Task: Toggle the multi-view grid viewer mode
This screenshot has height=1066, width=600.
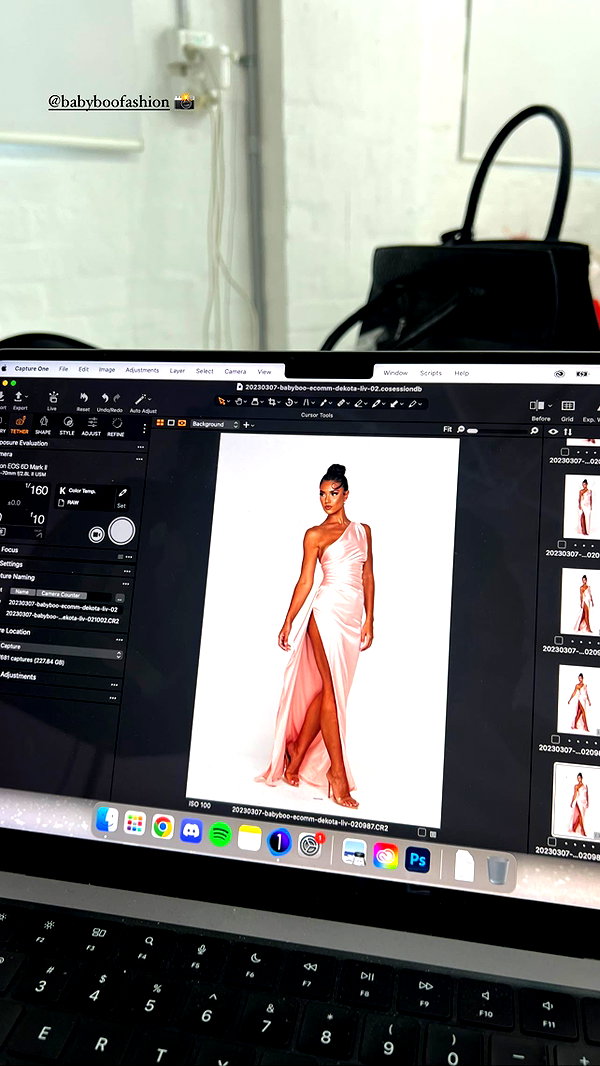Action: click(x=160, y=423)
